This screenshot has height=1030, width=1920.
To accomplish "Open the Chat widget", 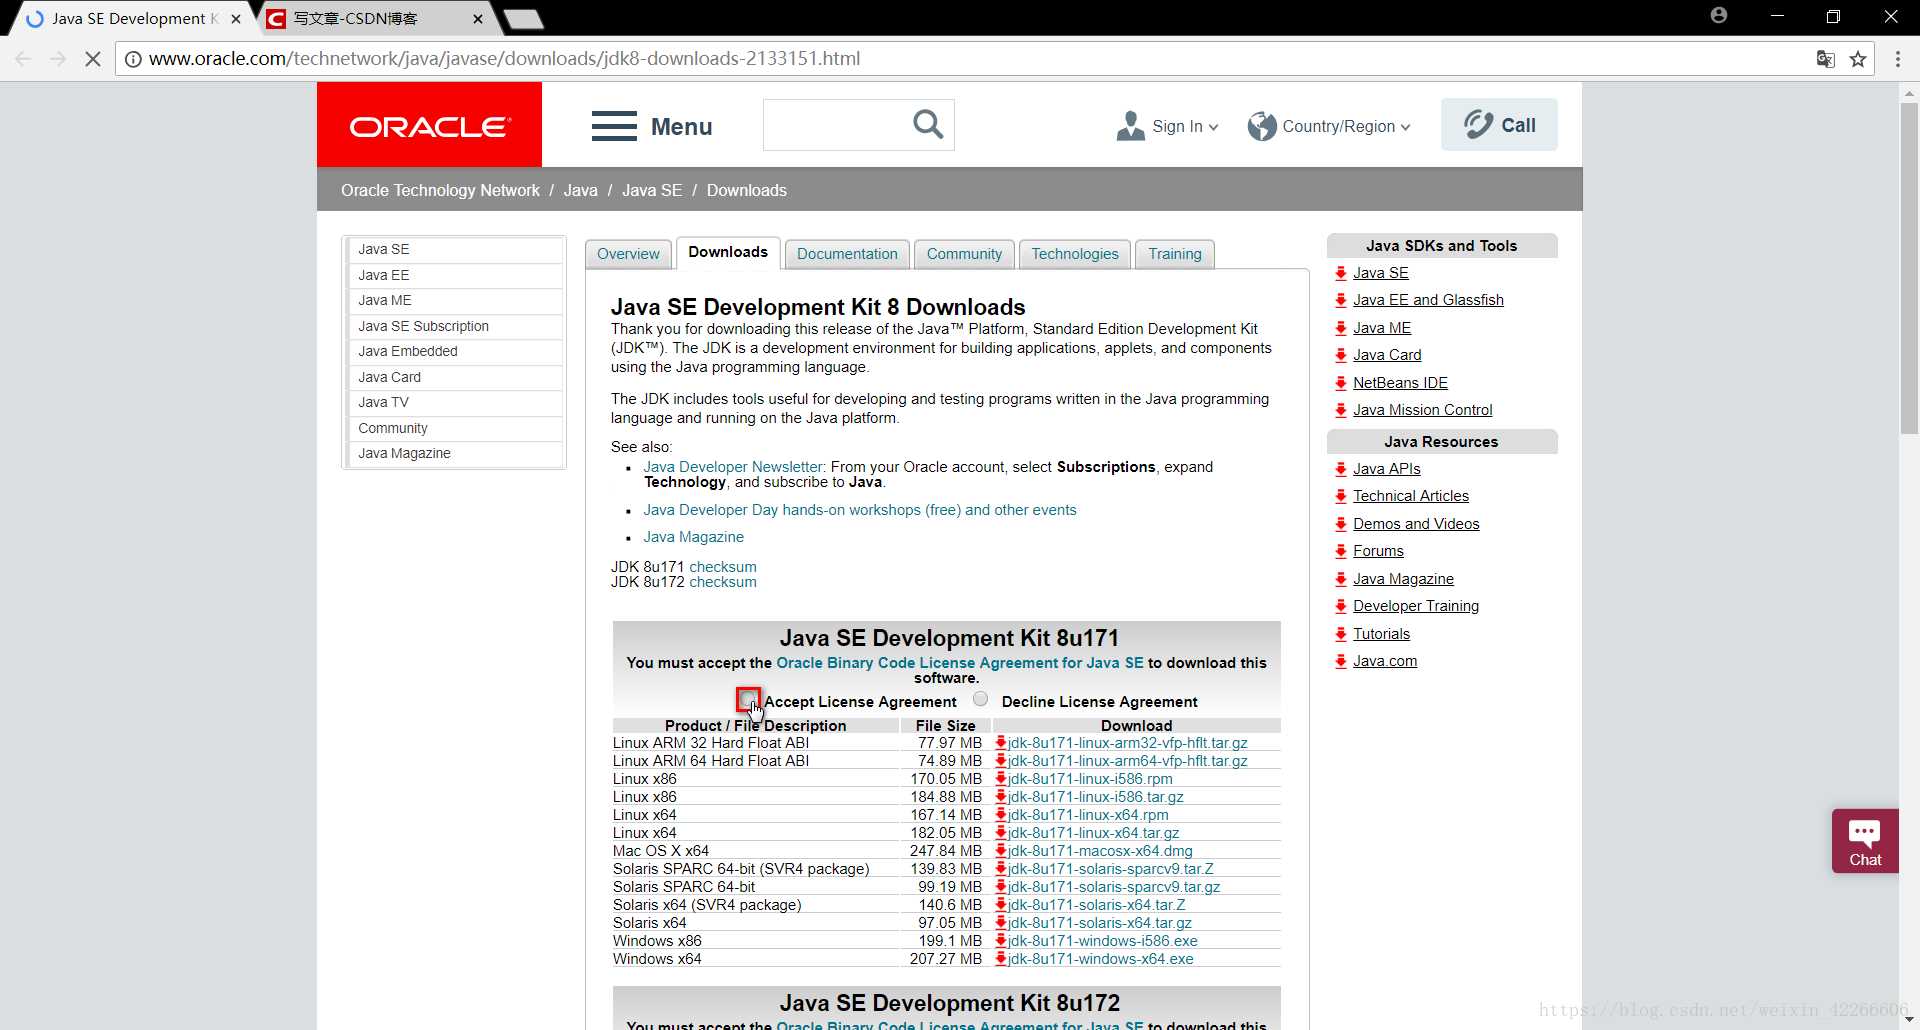I will click(x=1865, y=841).
